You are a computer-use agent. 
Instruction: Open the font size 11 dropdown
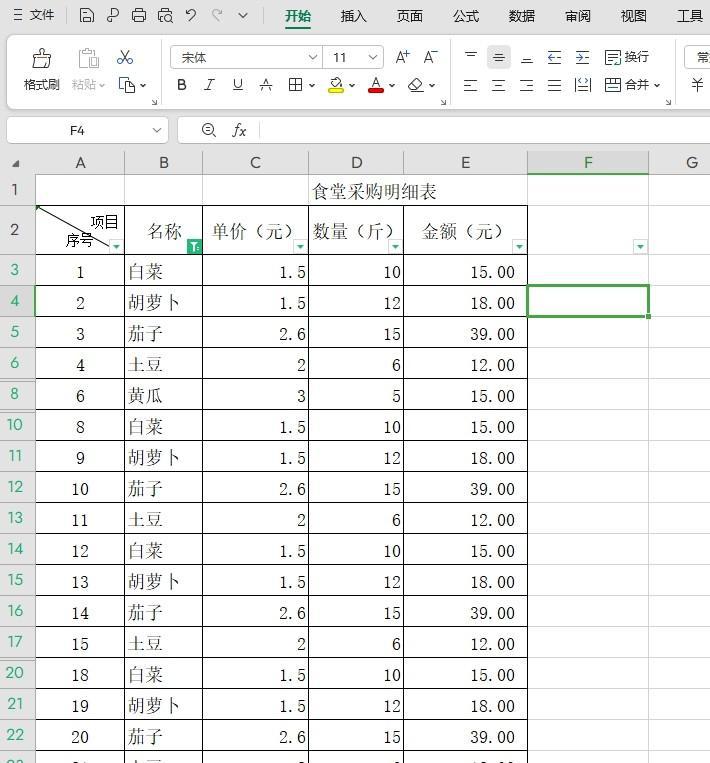[372, 57]
